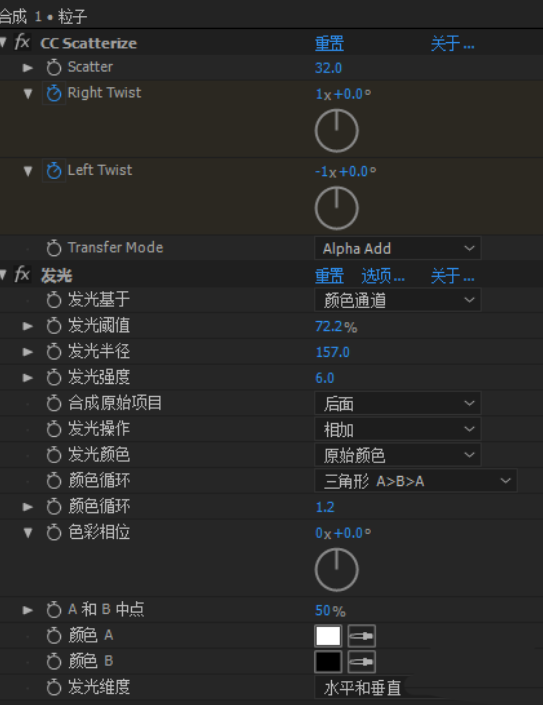Open 关于 for CC Scatterize
This screenshot has height=705, width=543.
[x=453, y=44]
